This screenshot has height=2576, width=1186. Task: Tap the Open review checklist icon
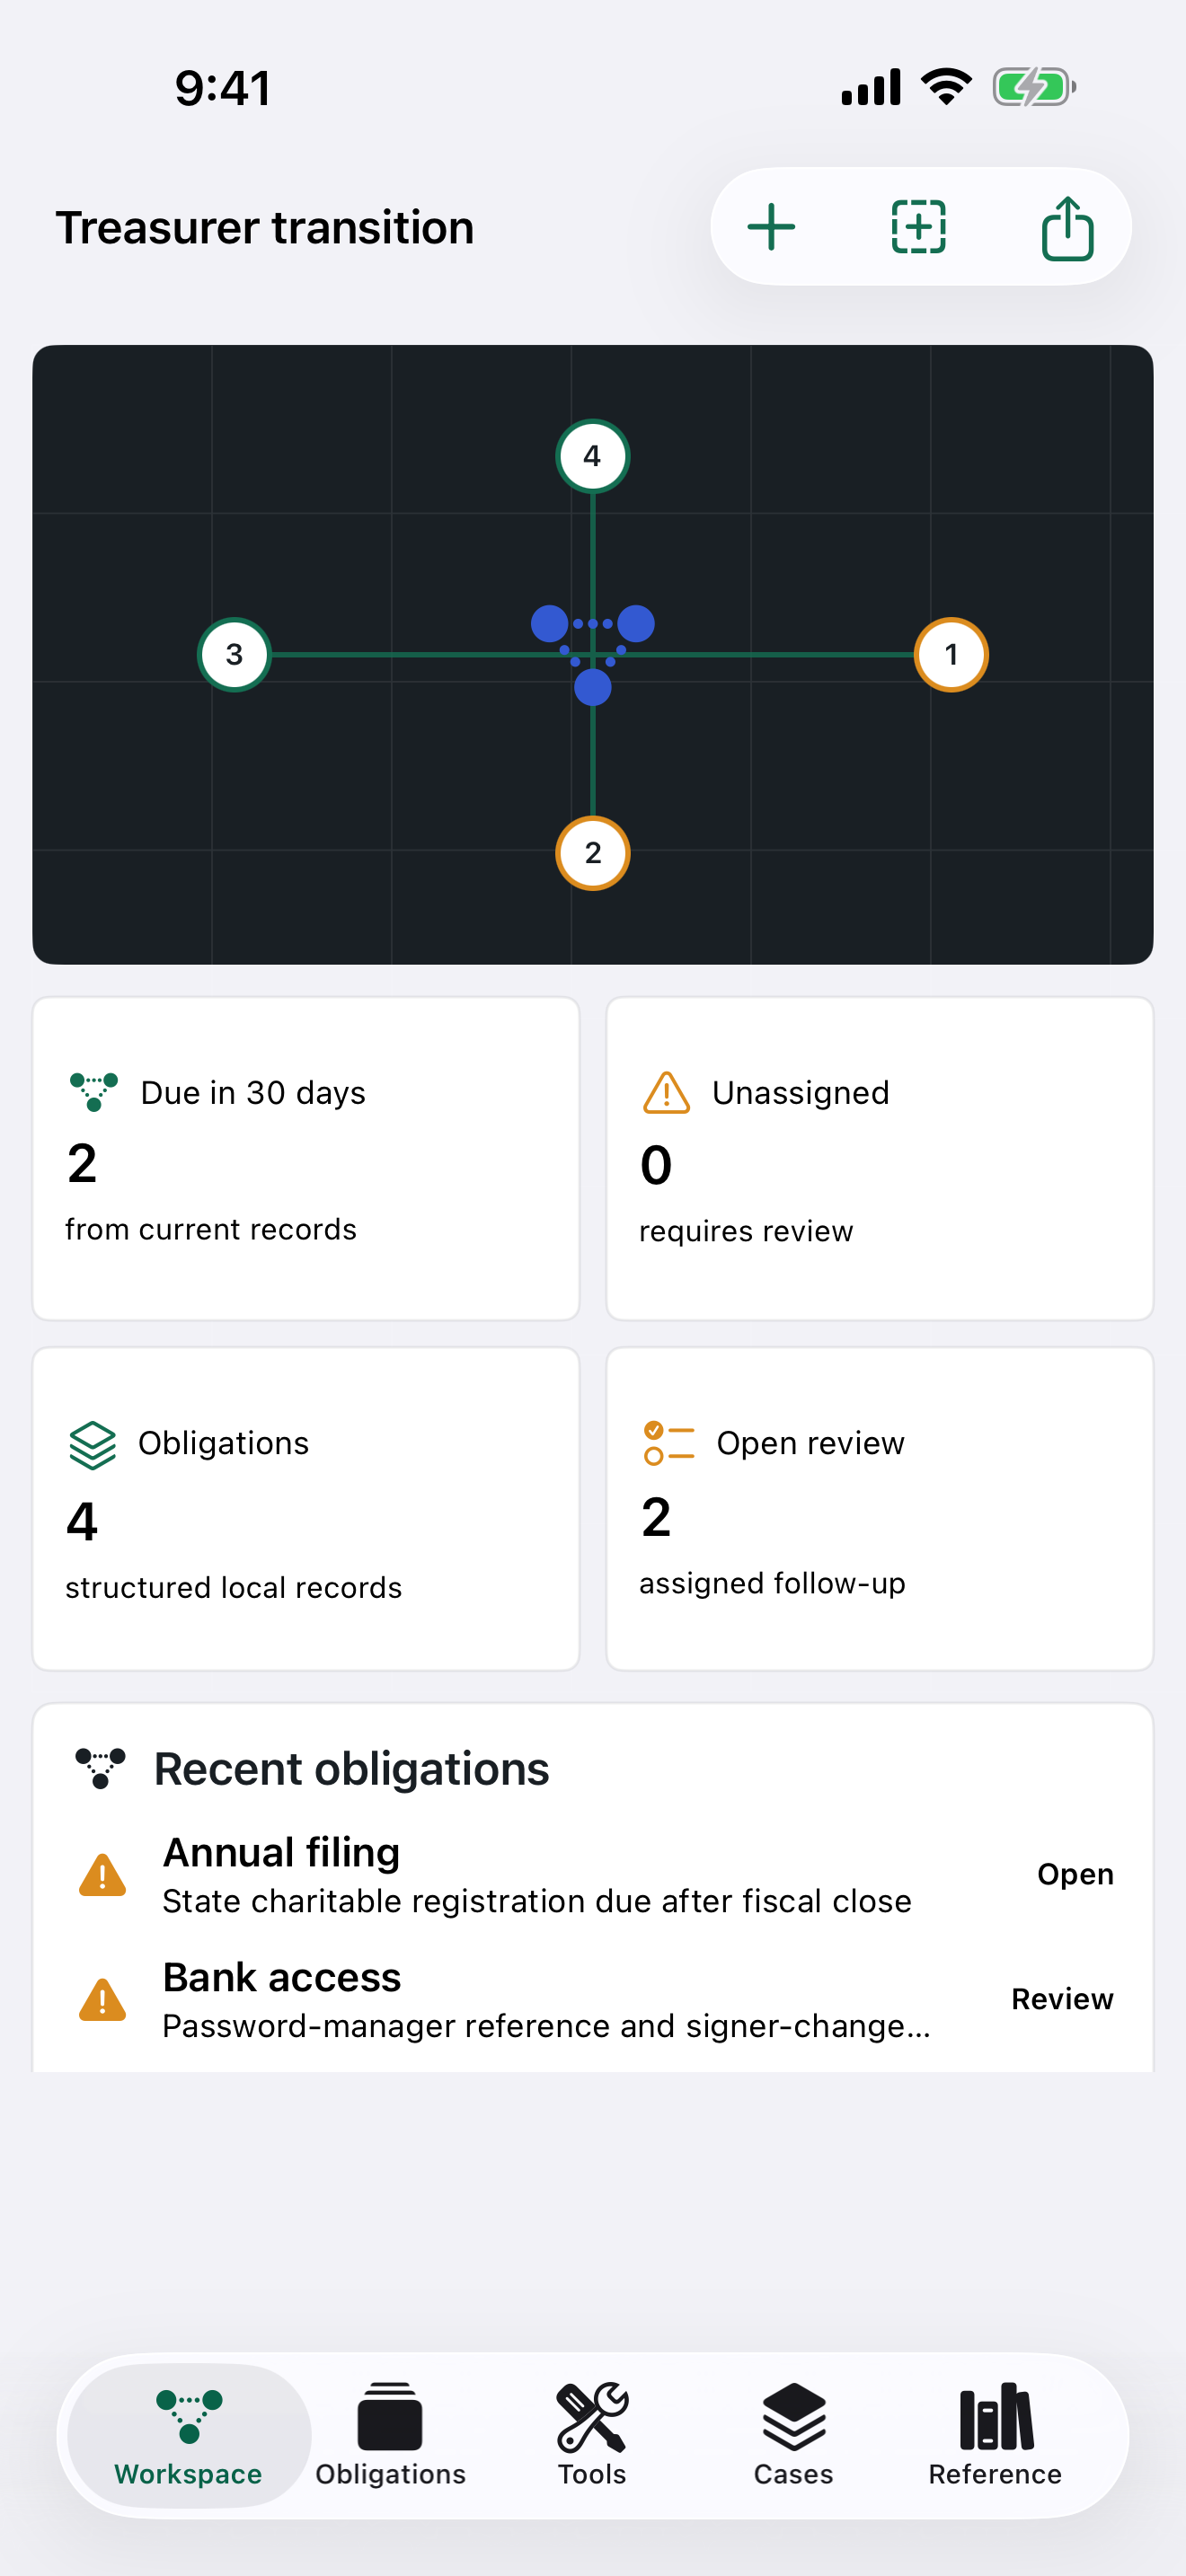[x=669, y=1443]
